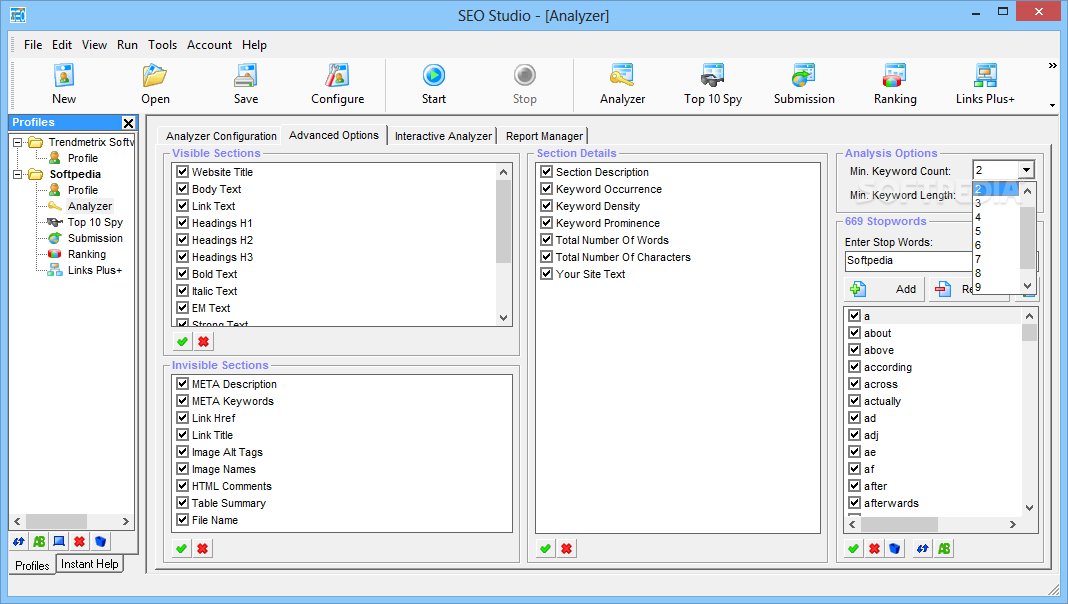Uncheck all Visible Sections with the red X icon
The width and height of the screenshot is (1068, 604).
[x=203, y=342]
